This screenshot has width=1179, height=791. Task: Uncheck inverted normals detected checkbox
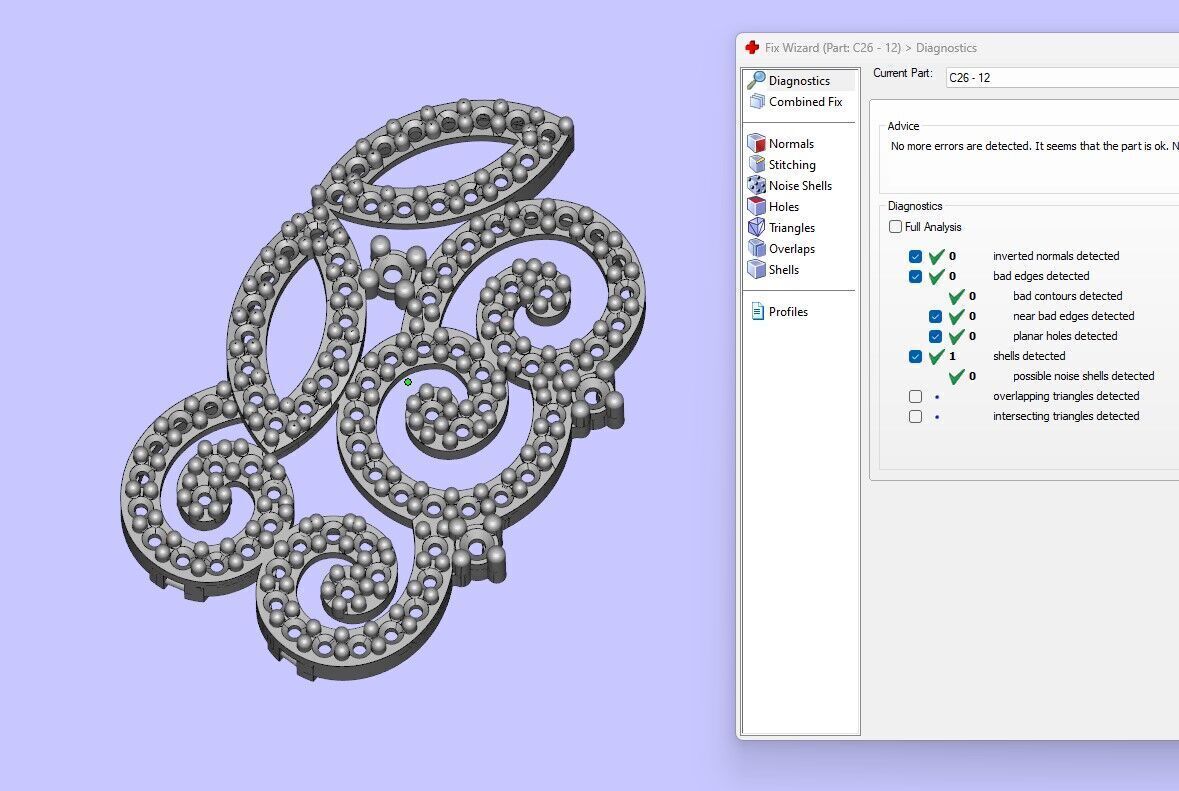[915, 256]
